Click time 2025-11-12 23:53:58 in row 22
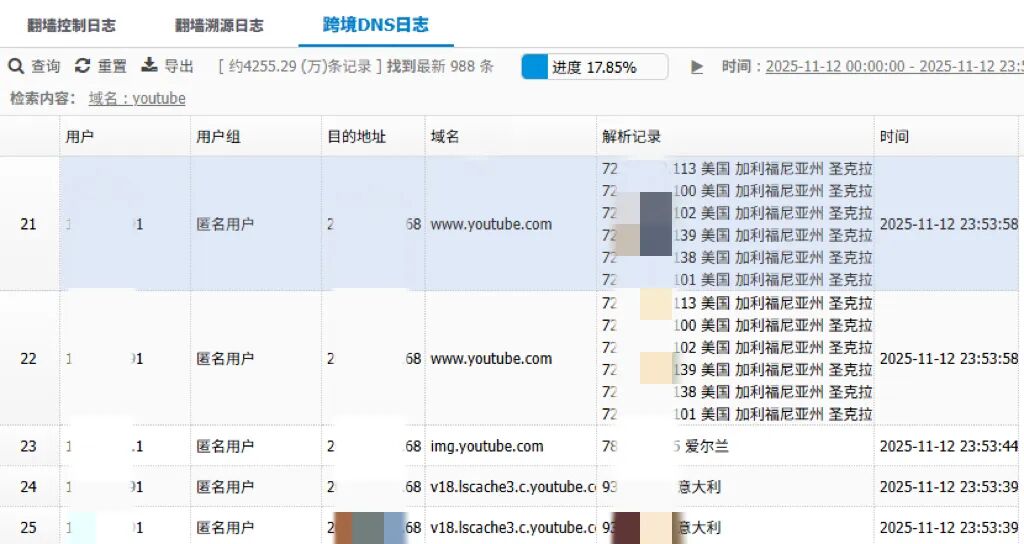The image size is (1024, 544). pos(949,359)
